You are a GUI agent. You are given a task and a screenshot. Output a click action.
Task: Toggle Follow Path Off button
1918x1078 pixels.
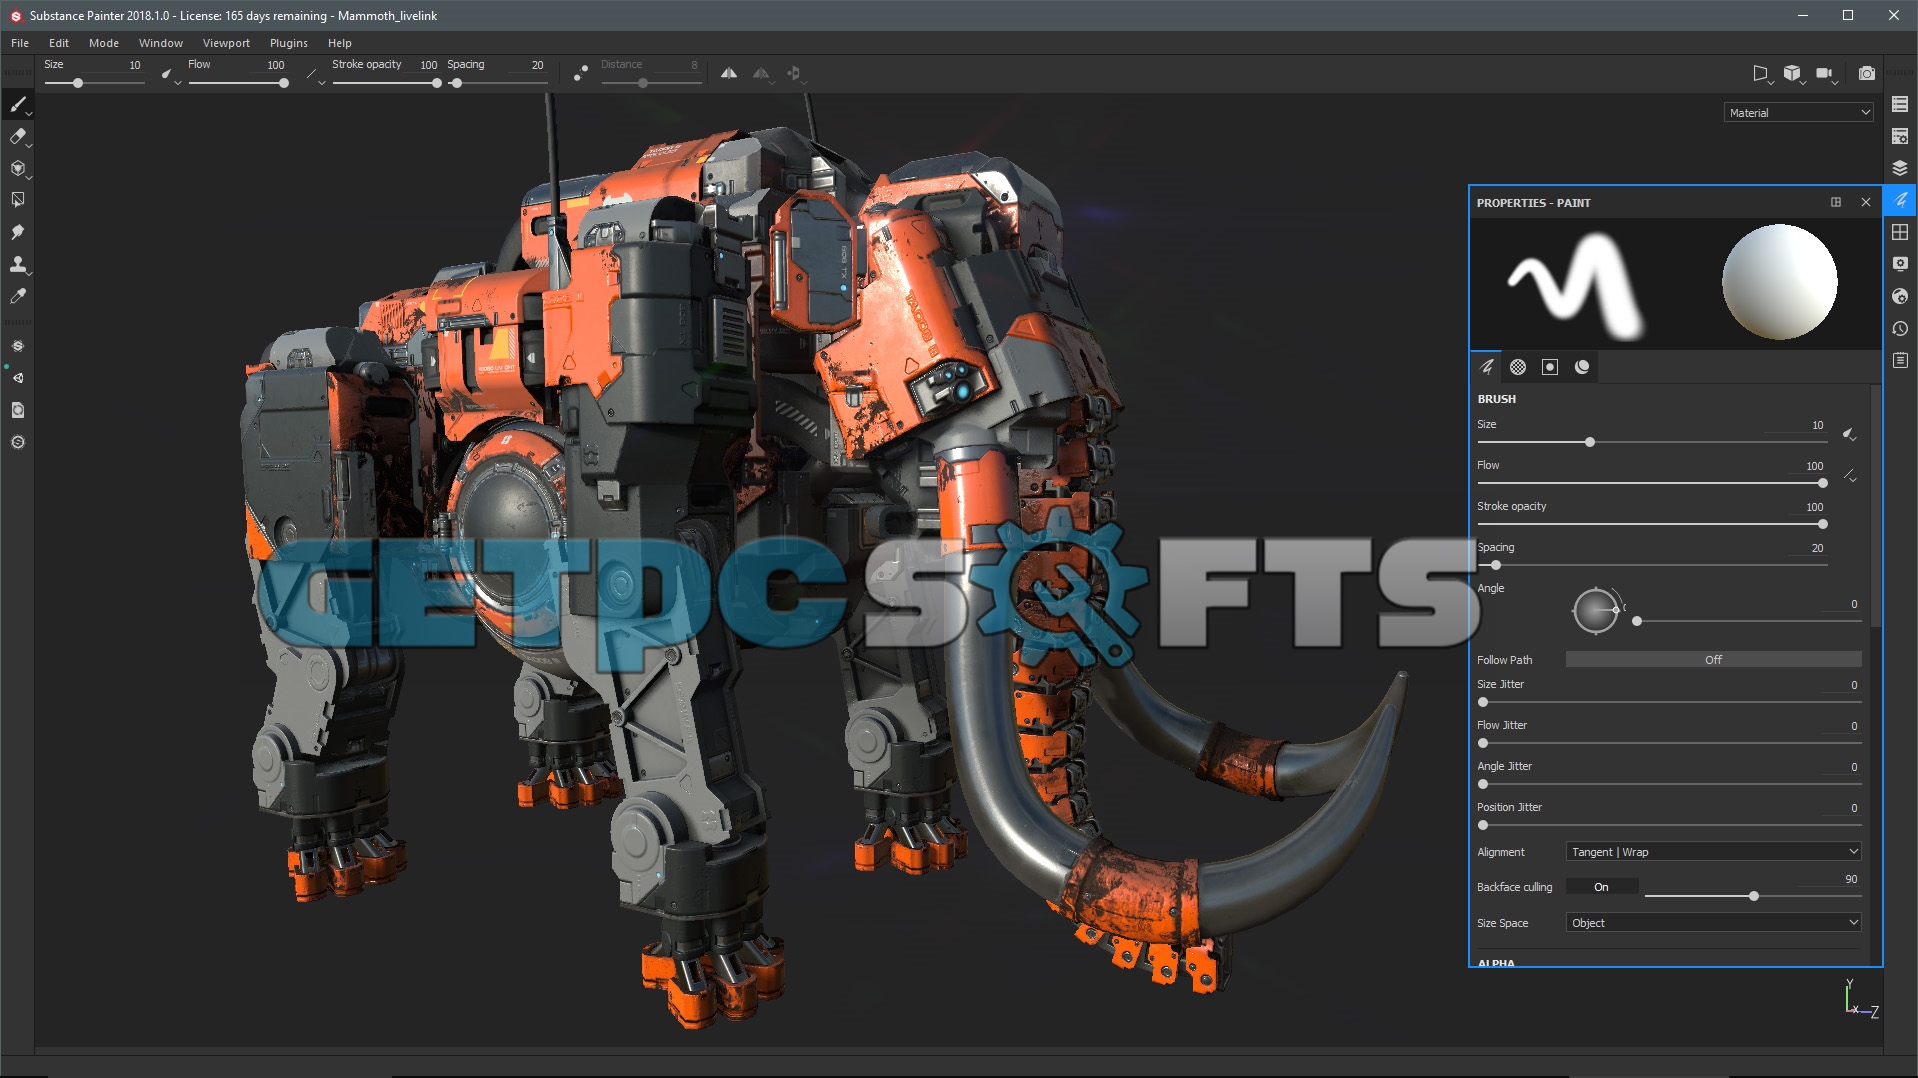pos(1713,660)
